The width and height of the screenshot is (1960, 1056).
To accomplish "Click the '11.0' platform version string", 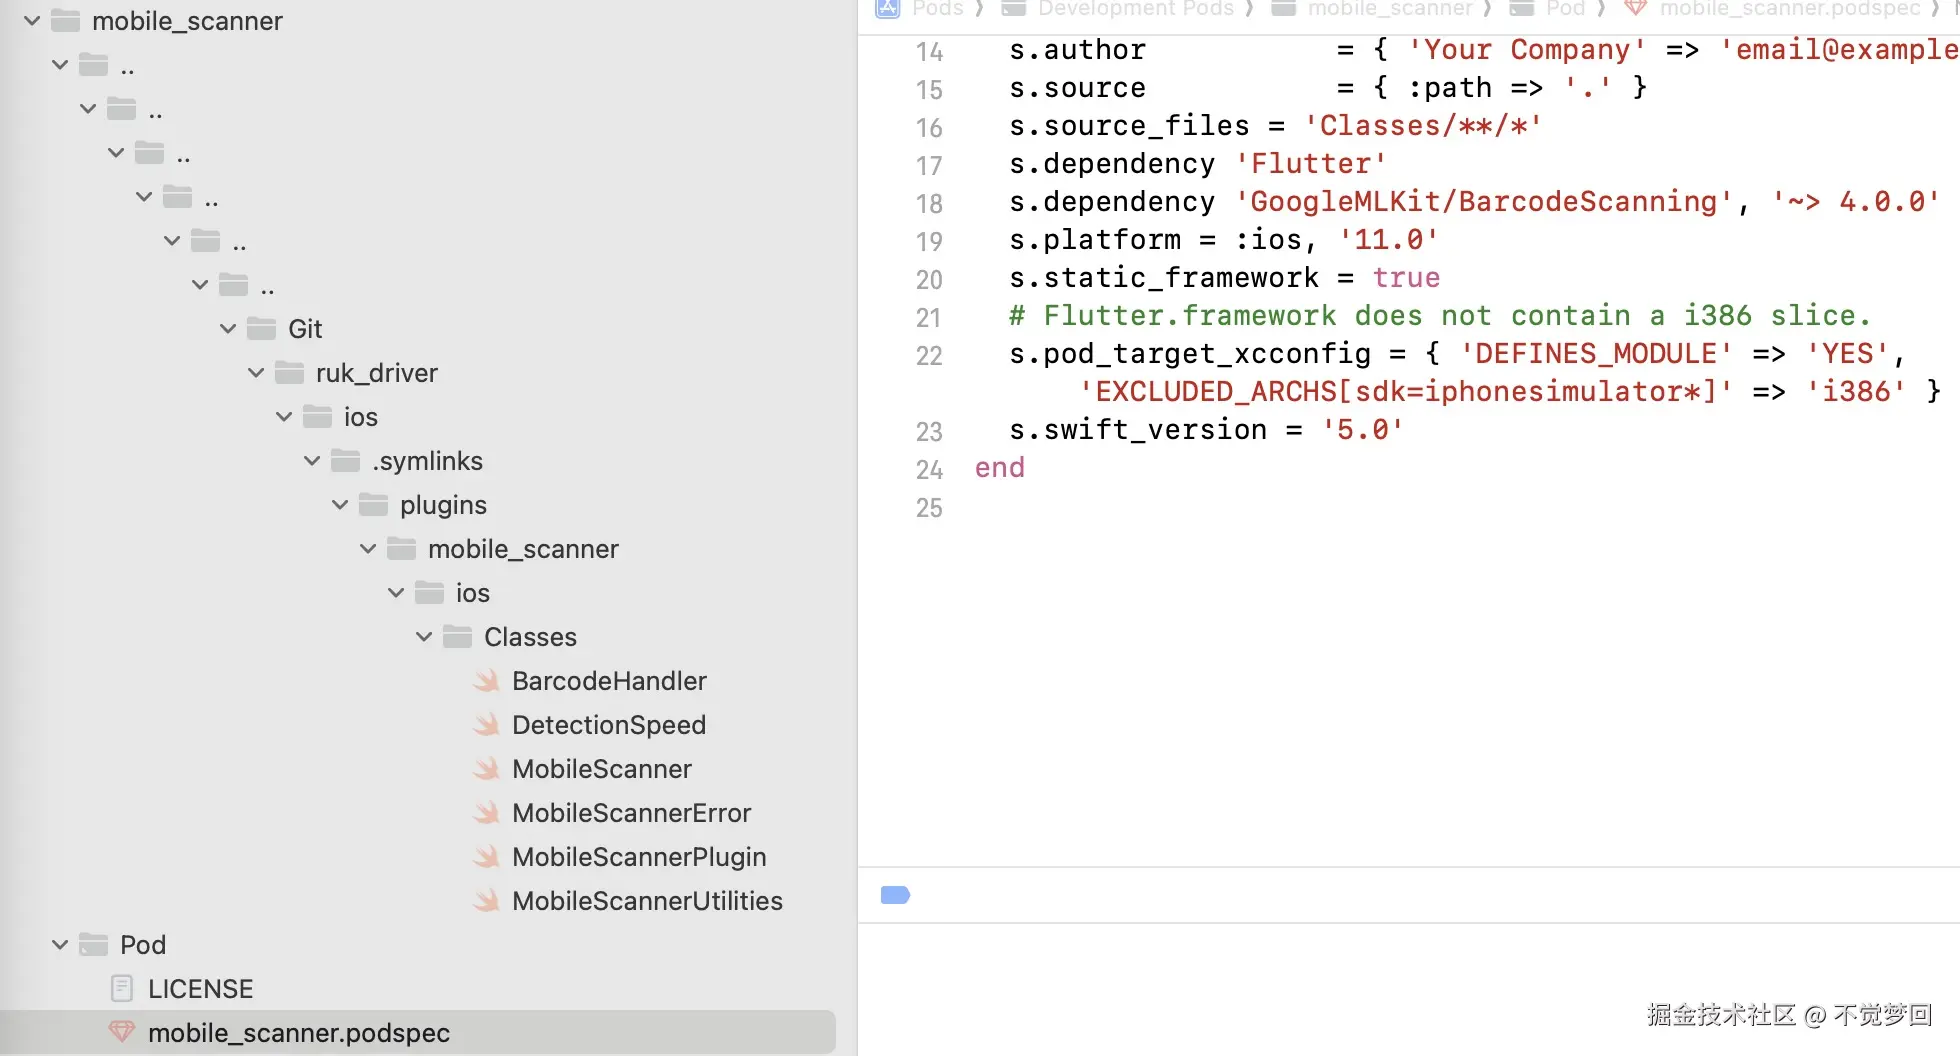I will [1389, 240].
